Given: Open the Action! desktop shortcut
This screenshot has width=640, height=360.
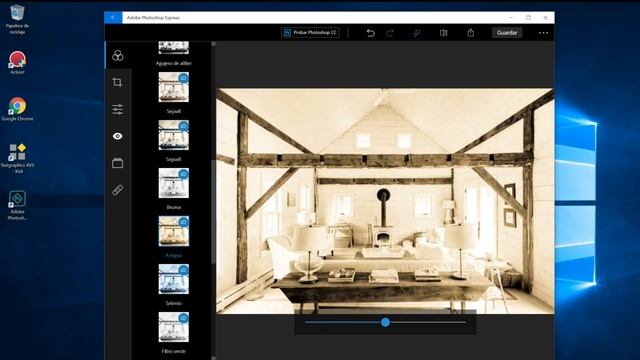Looking at the screenshot, I should pyautogui.click(x=17, y=62).
